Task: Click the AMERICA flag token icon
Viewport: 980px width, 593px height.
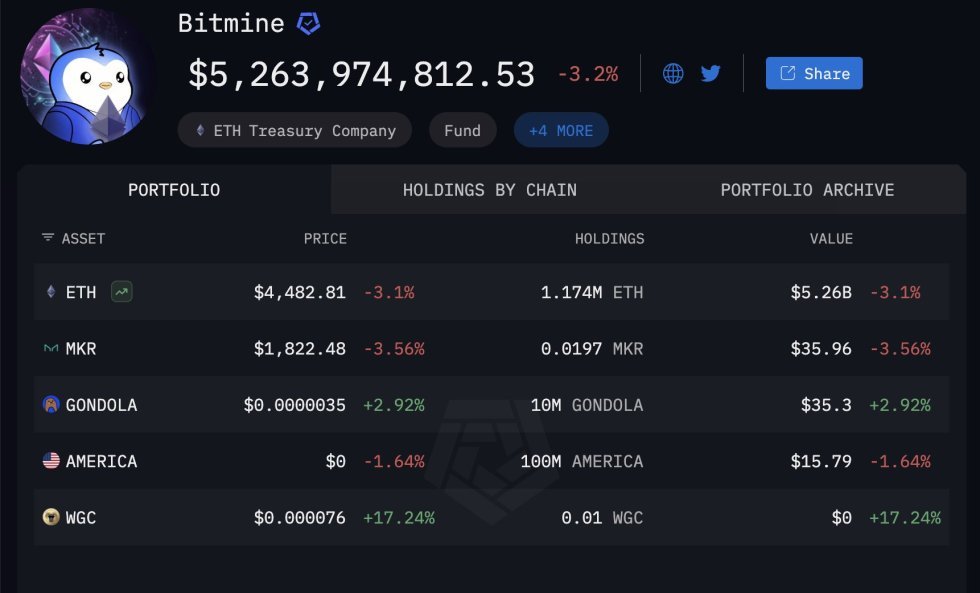Action: point(49,461)
